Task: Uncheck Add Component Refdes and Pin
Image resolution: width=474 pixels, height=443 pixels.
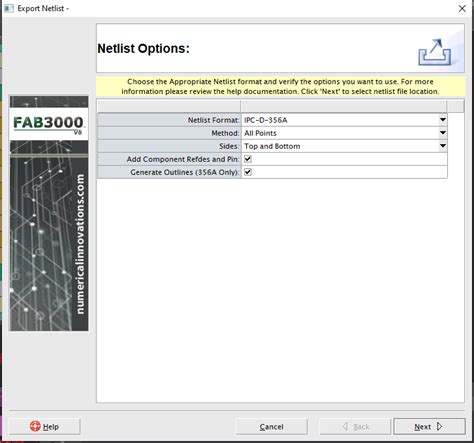Action: coord(248,159)
